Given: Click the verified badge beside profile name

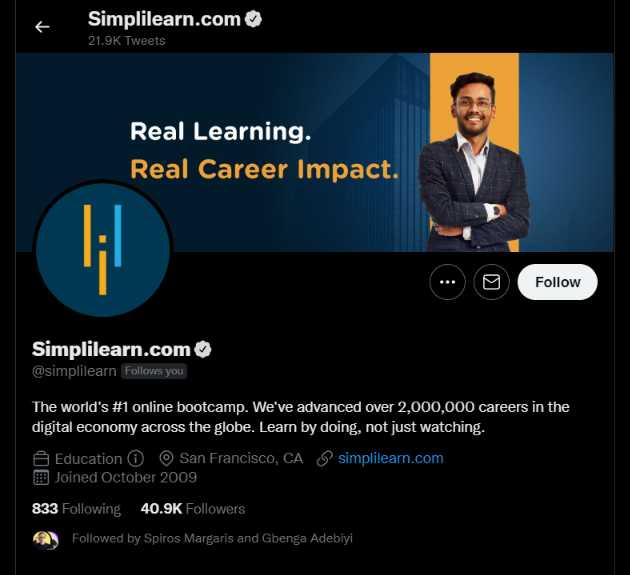Looking at the screenshot, I should point(202,349).
